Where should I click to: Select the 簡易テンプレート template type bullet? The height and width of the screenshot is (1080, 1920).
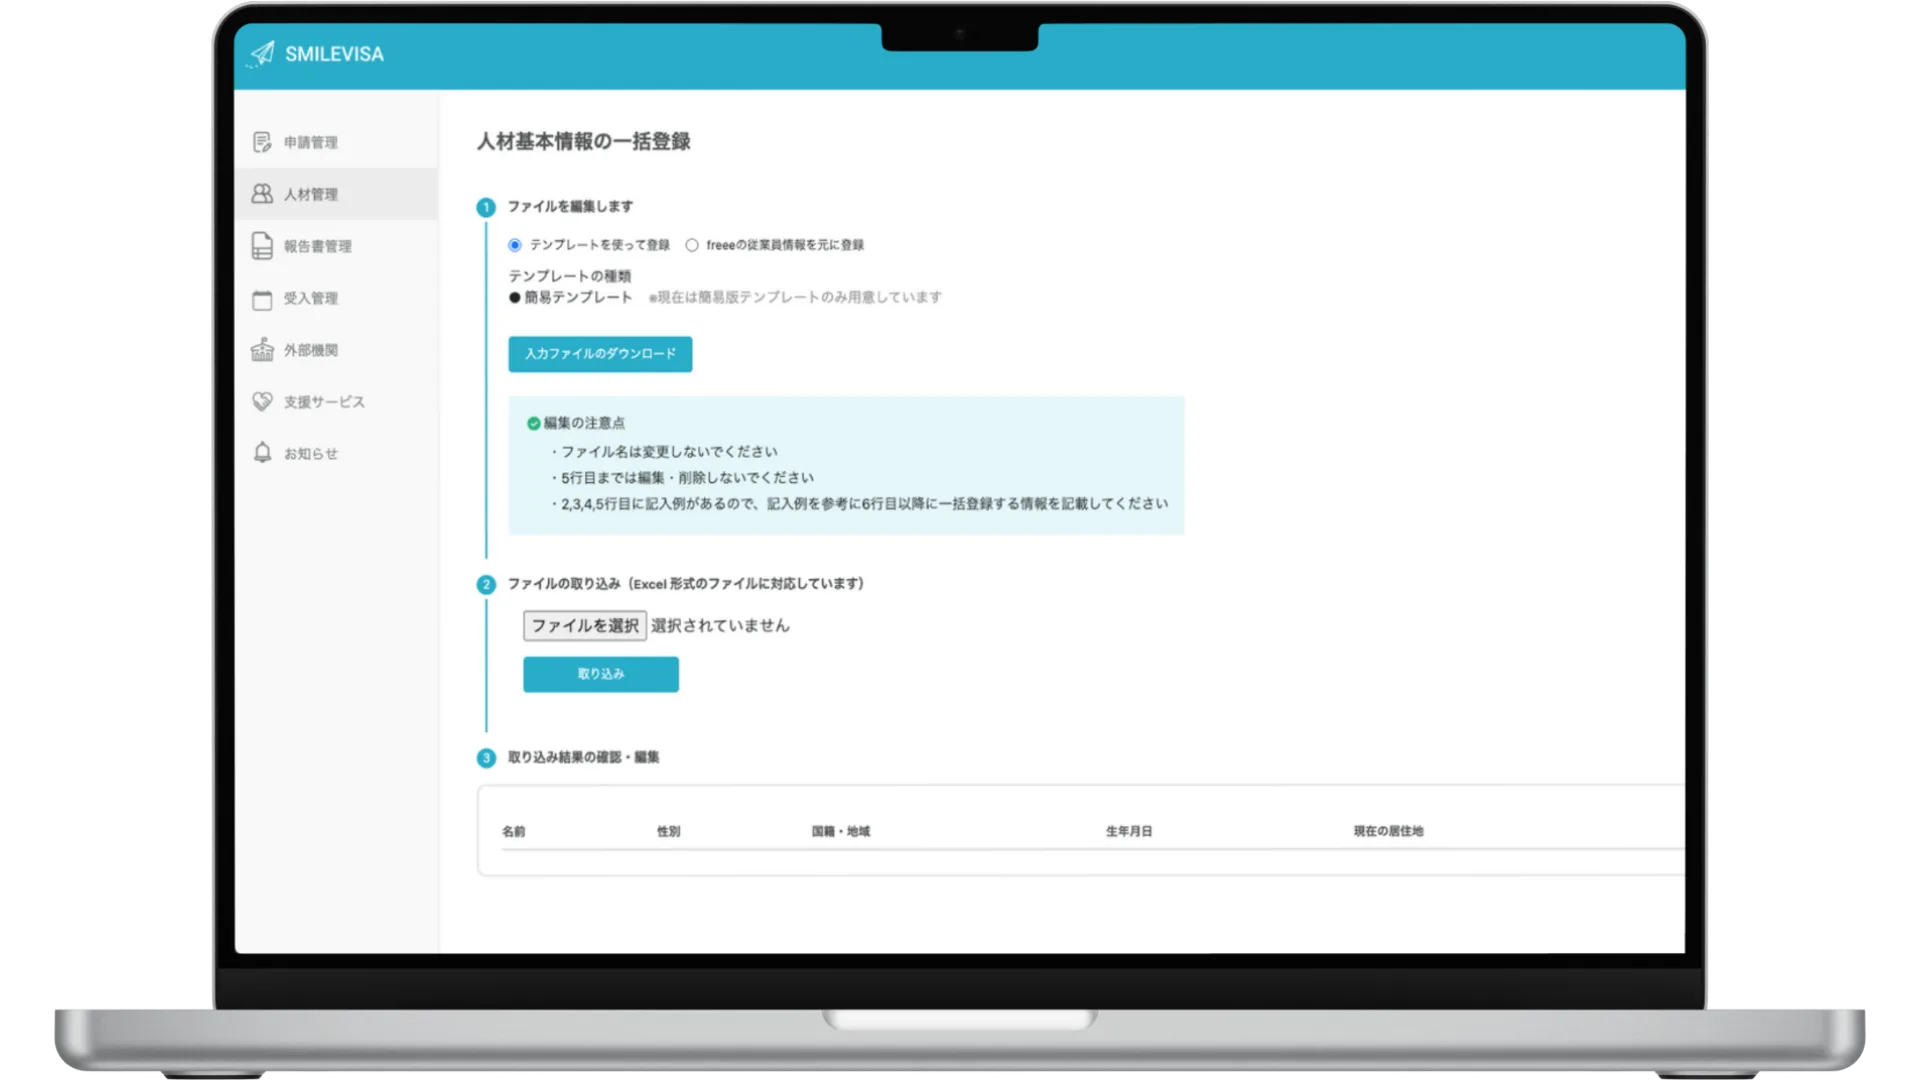coord(515,297)
